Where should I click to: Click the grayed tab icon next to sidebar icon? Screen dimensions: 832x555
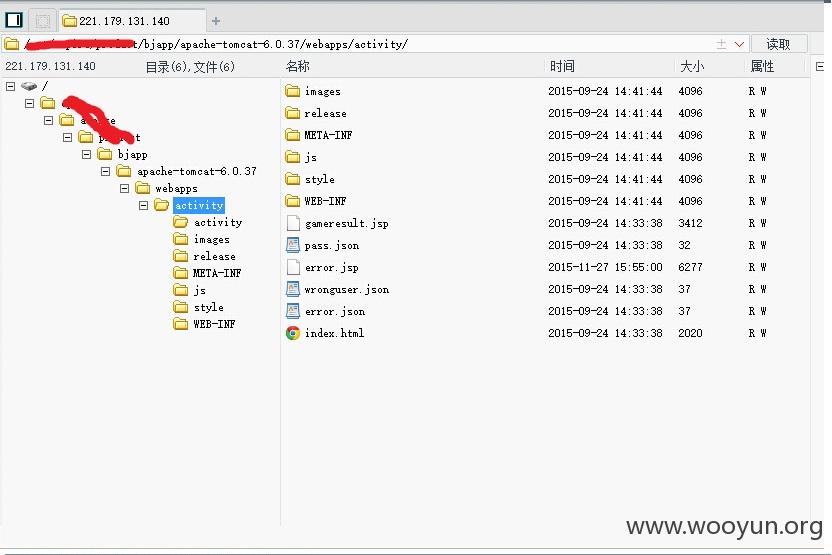pyautogui.click(x=42, y=21)
